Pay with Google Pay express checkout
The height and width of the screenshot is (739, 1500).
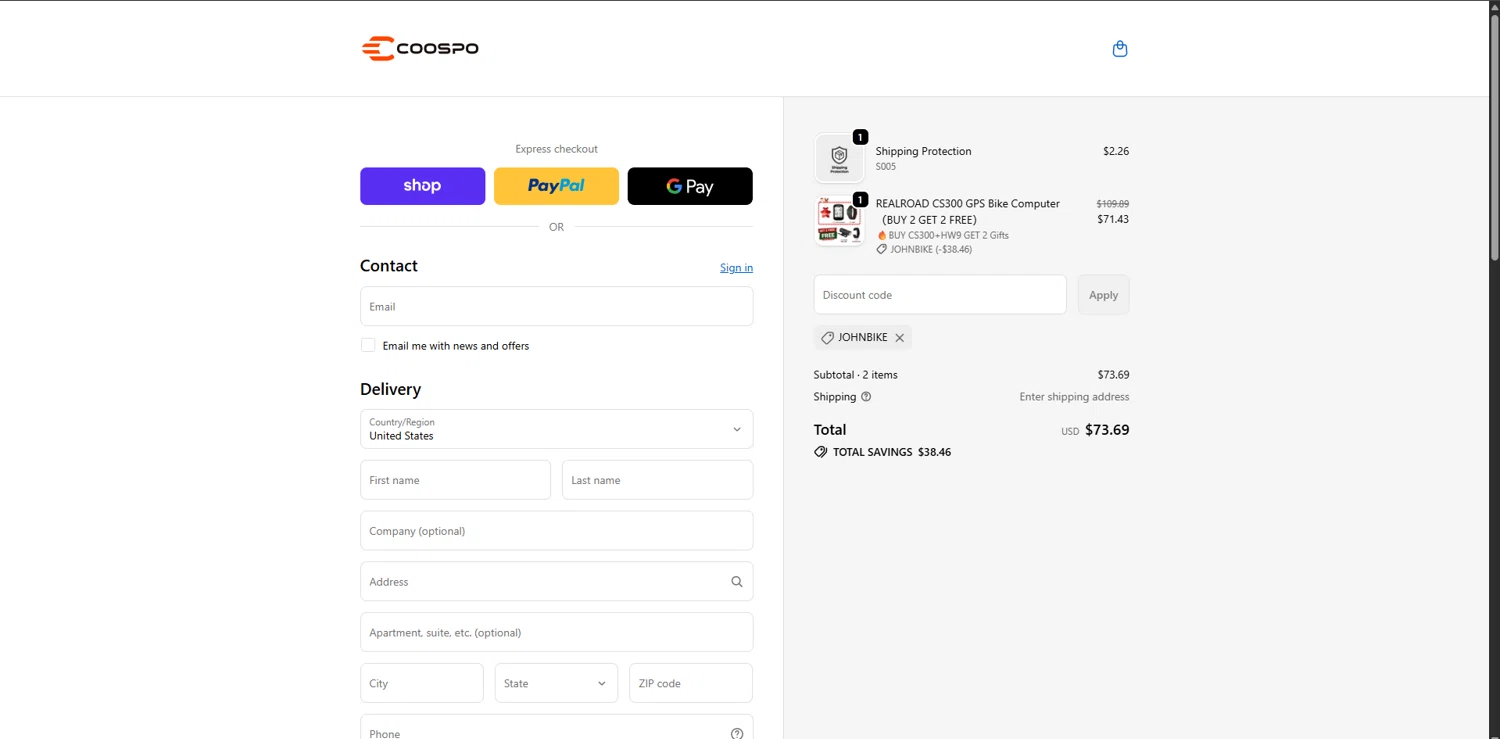pos(690,186)
